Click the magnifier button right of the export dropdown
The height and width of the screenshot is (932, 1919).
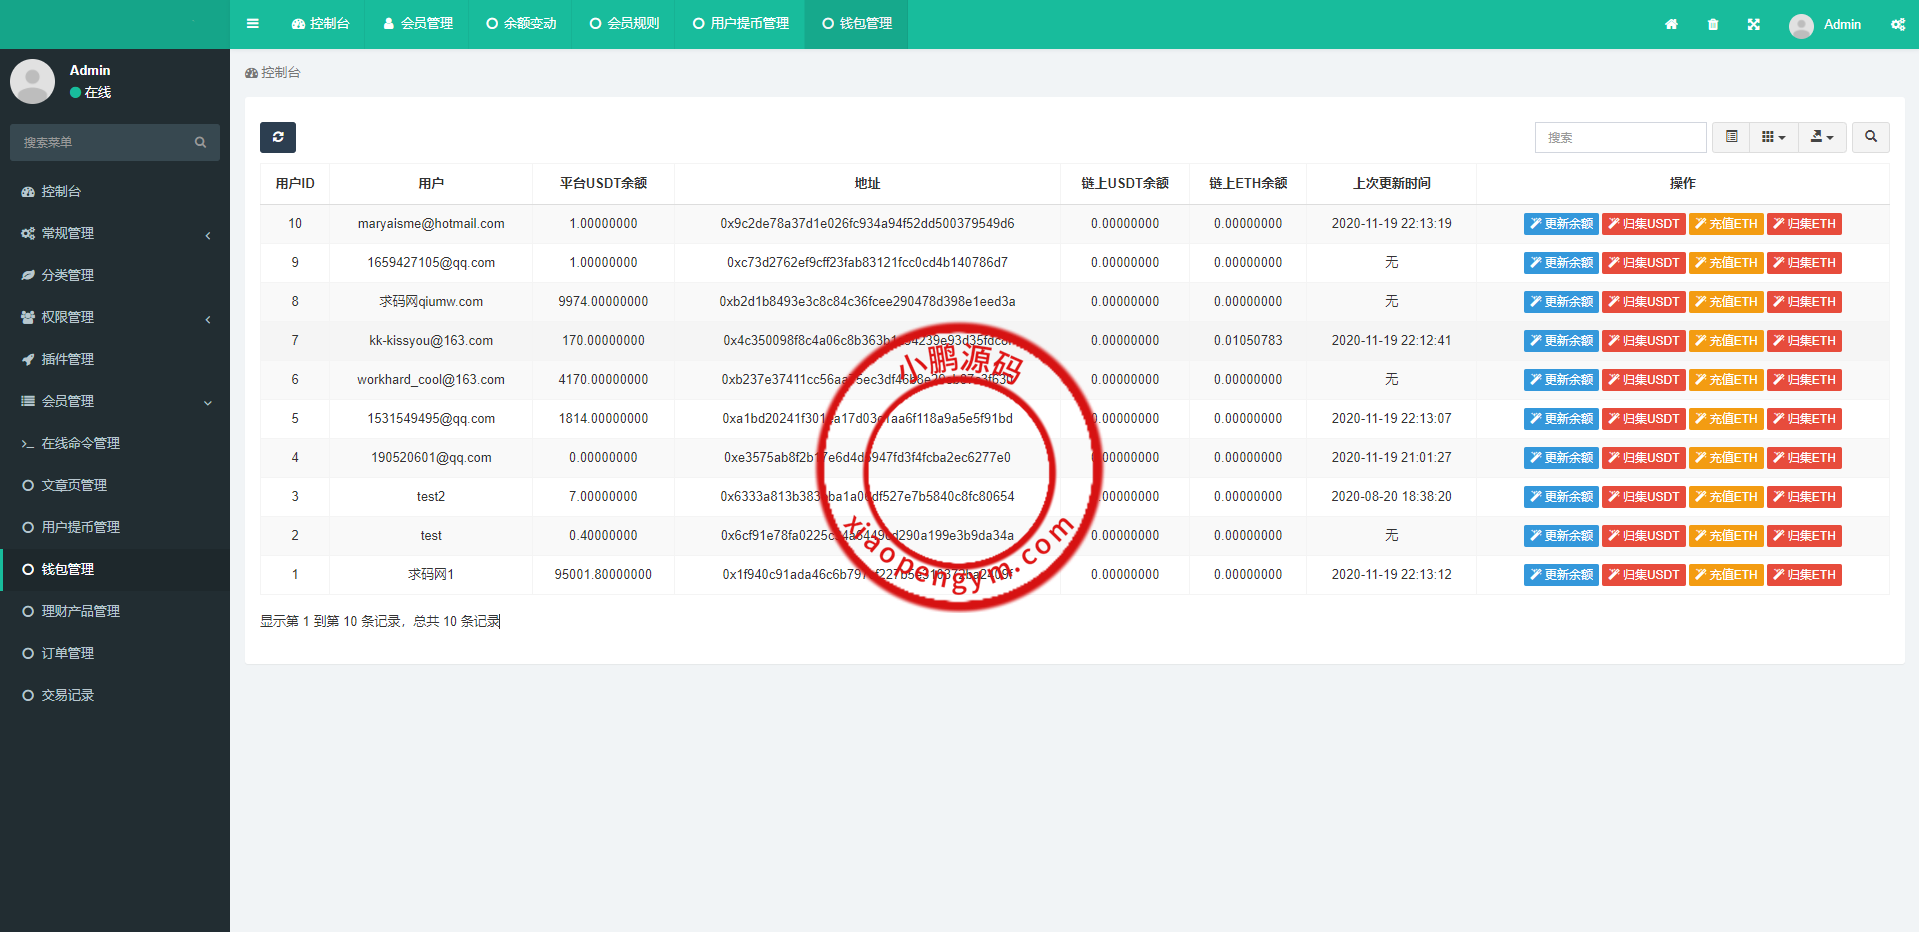pos(1870,137)
